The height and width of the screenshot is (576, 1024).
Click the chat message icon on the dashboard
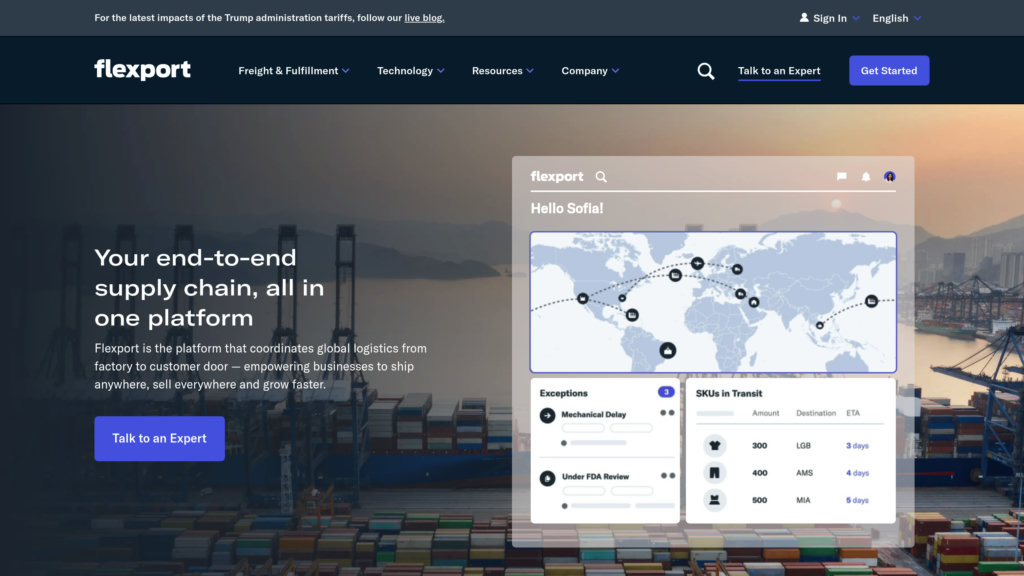(841, 176)
